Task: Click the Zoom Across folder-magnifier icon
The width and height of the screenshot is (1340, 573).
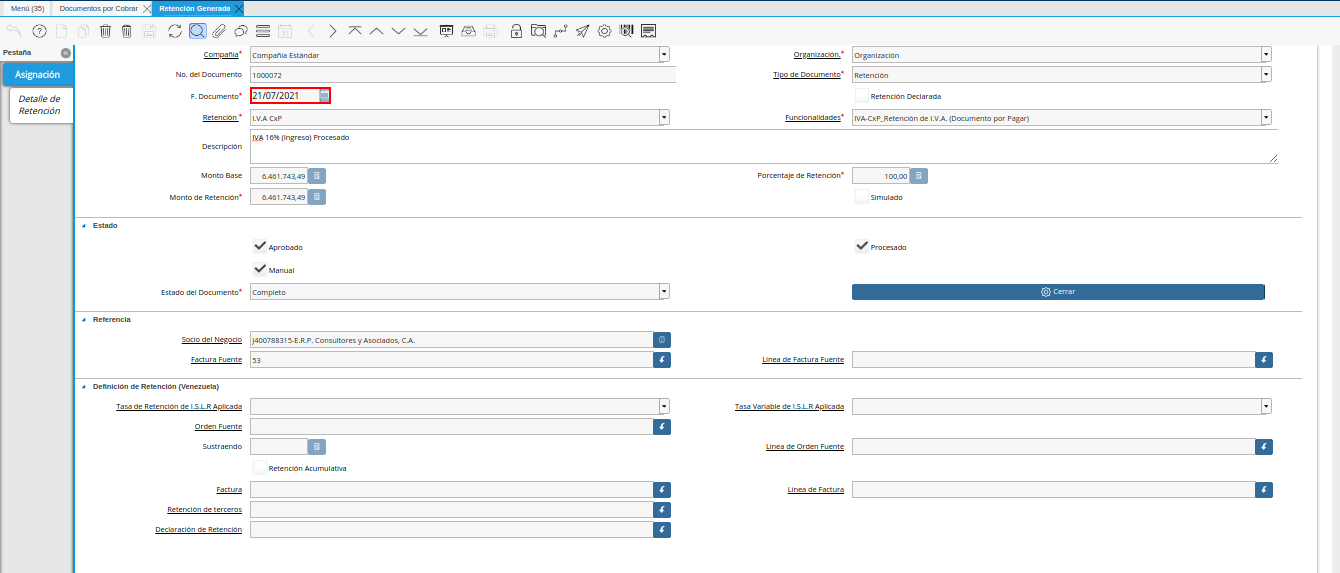Action: 538,31
